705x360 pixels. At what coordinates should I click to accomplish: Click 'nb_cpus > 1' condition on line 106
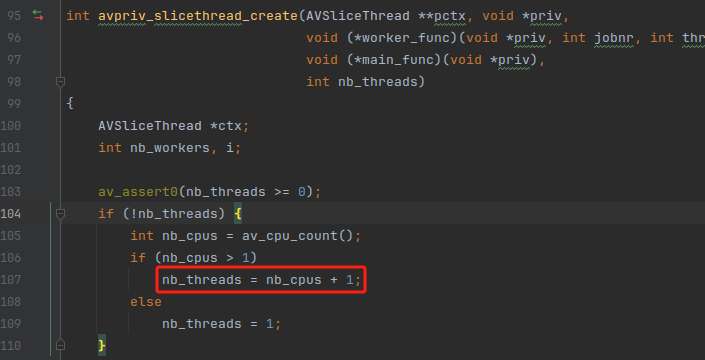tap(205, 258)
